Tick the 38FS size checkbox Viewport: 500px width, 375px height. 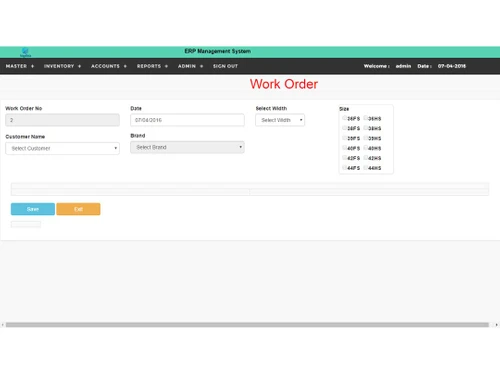pyautogui.click(x=345, y=128)
